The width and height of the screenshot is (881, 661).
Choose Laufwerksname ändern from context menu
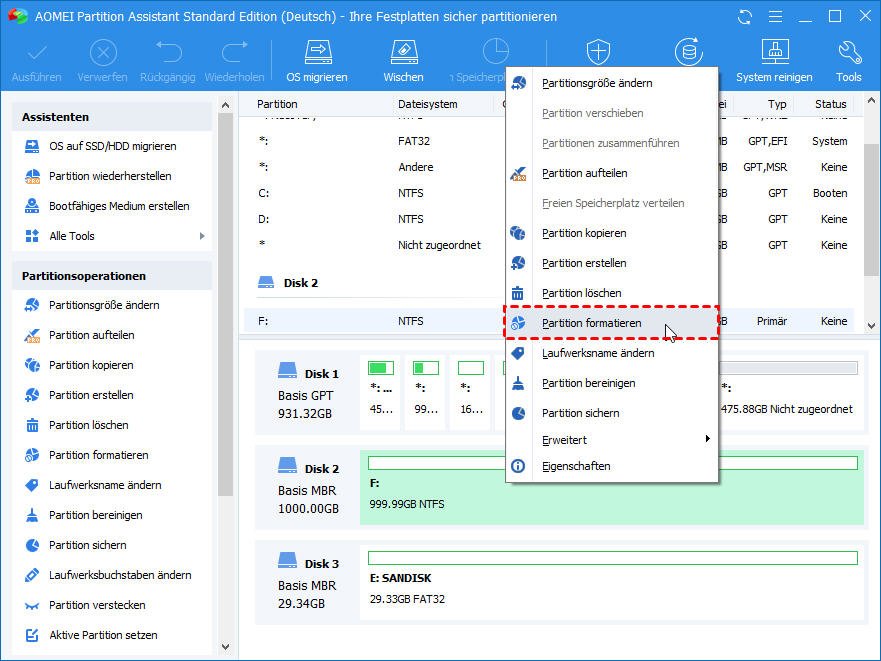pyautogui.click(x=612, y=353)
